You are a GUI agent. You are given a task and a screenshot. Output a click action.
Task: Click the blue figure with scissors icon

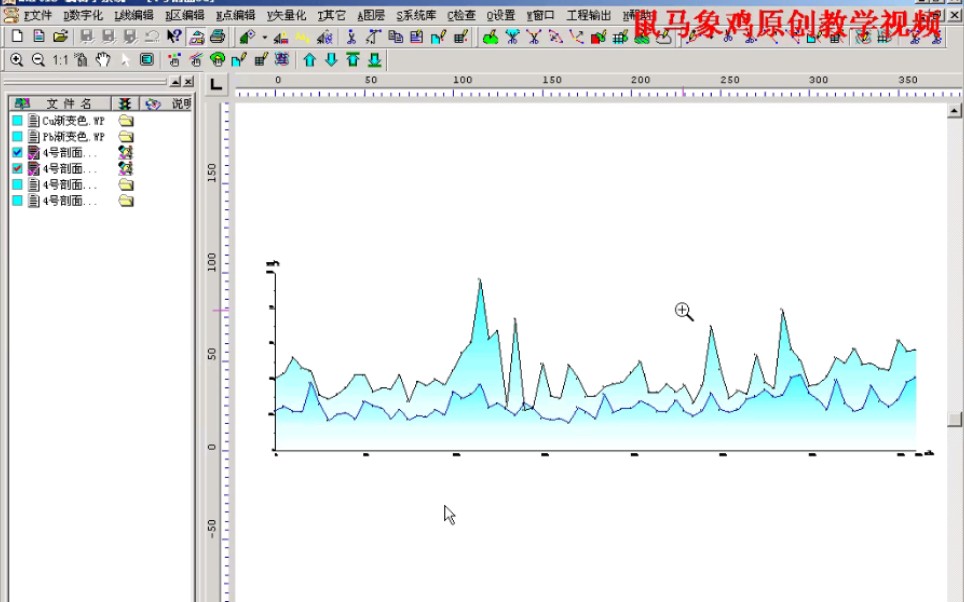tap(351, 38)
